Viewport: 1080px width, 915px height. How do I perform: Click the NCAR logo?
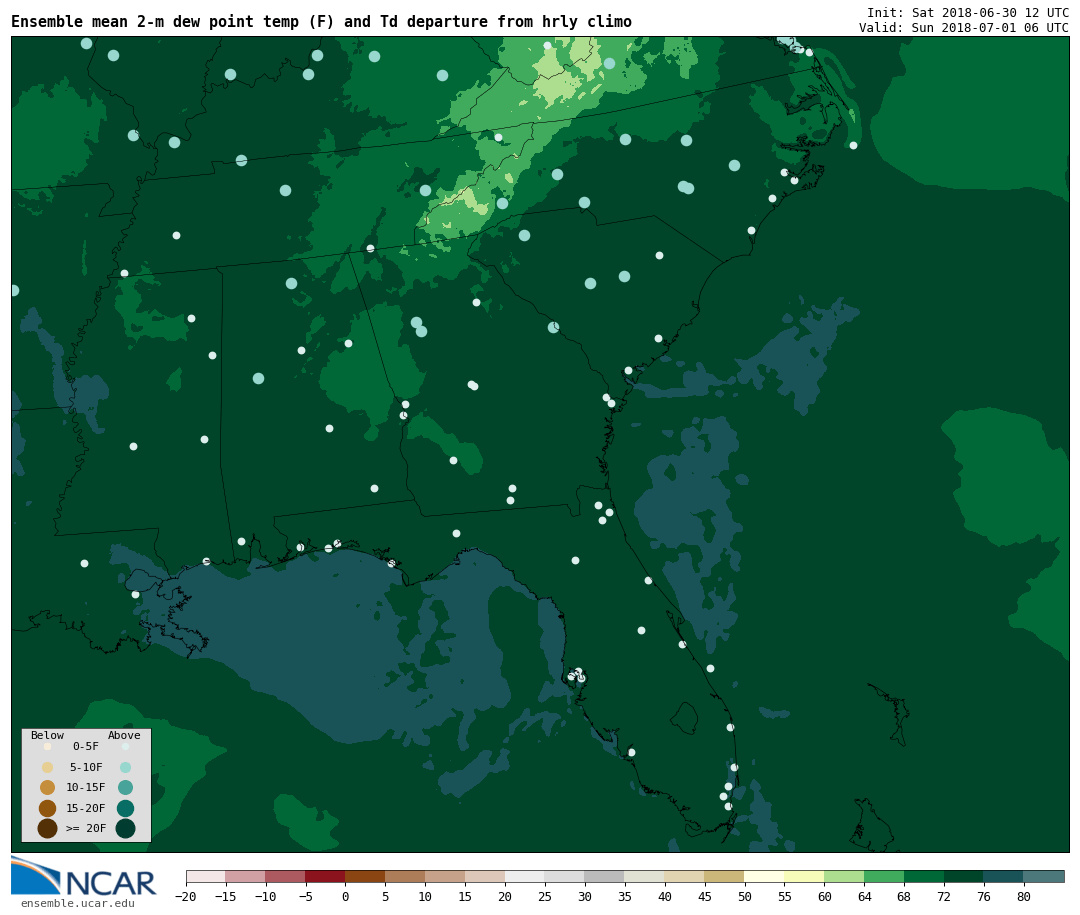point(83,876)
